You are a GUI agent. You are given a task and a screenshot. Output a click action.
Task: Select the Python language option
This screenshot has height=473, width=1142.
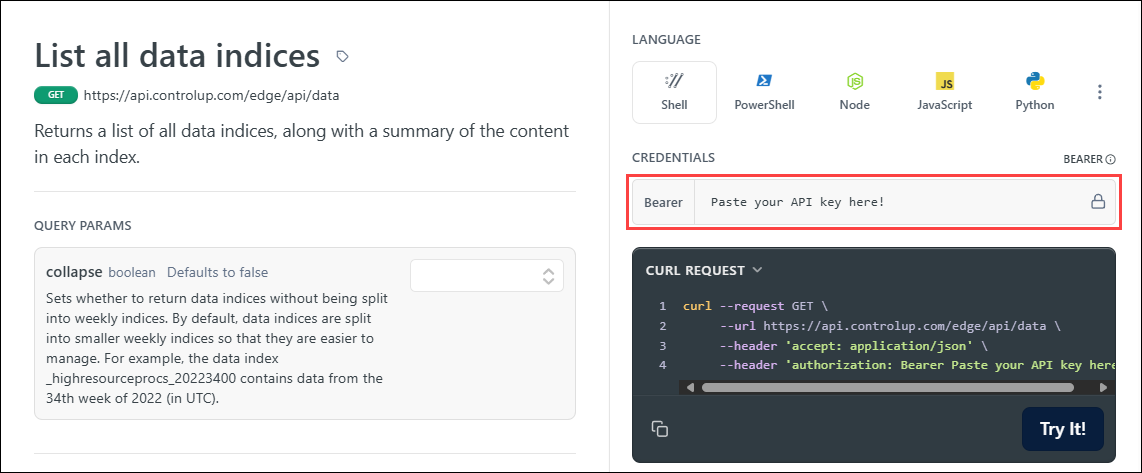[1035, 92]
